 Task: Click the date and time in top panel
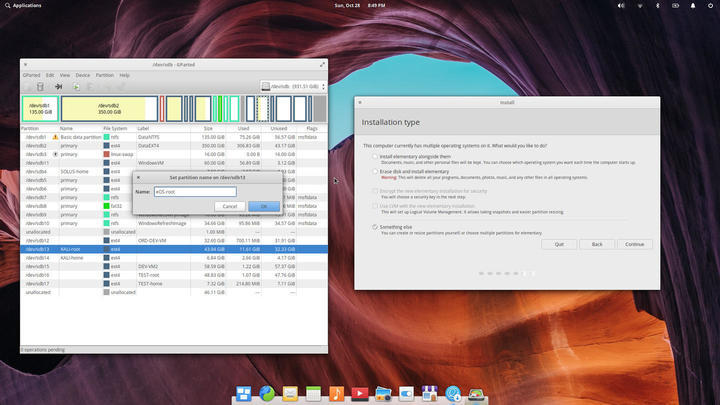(360, 6)
